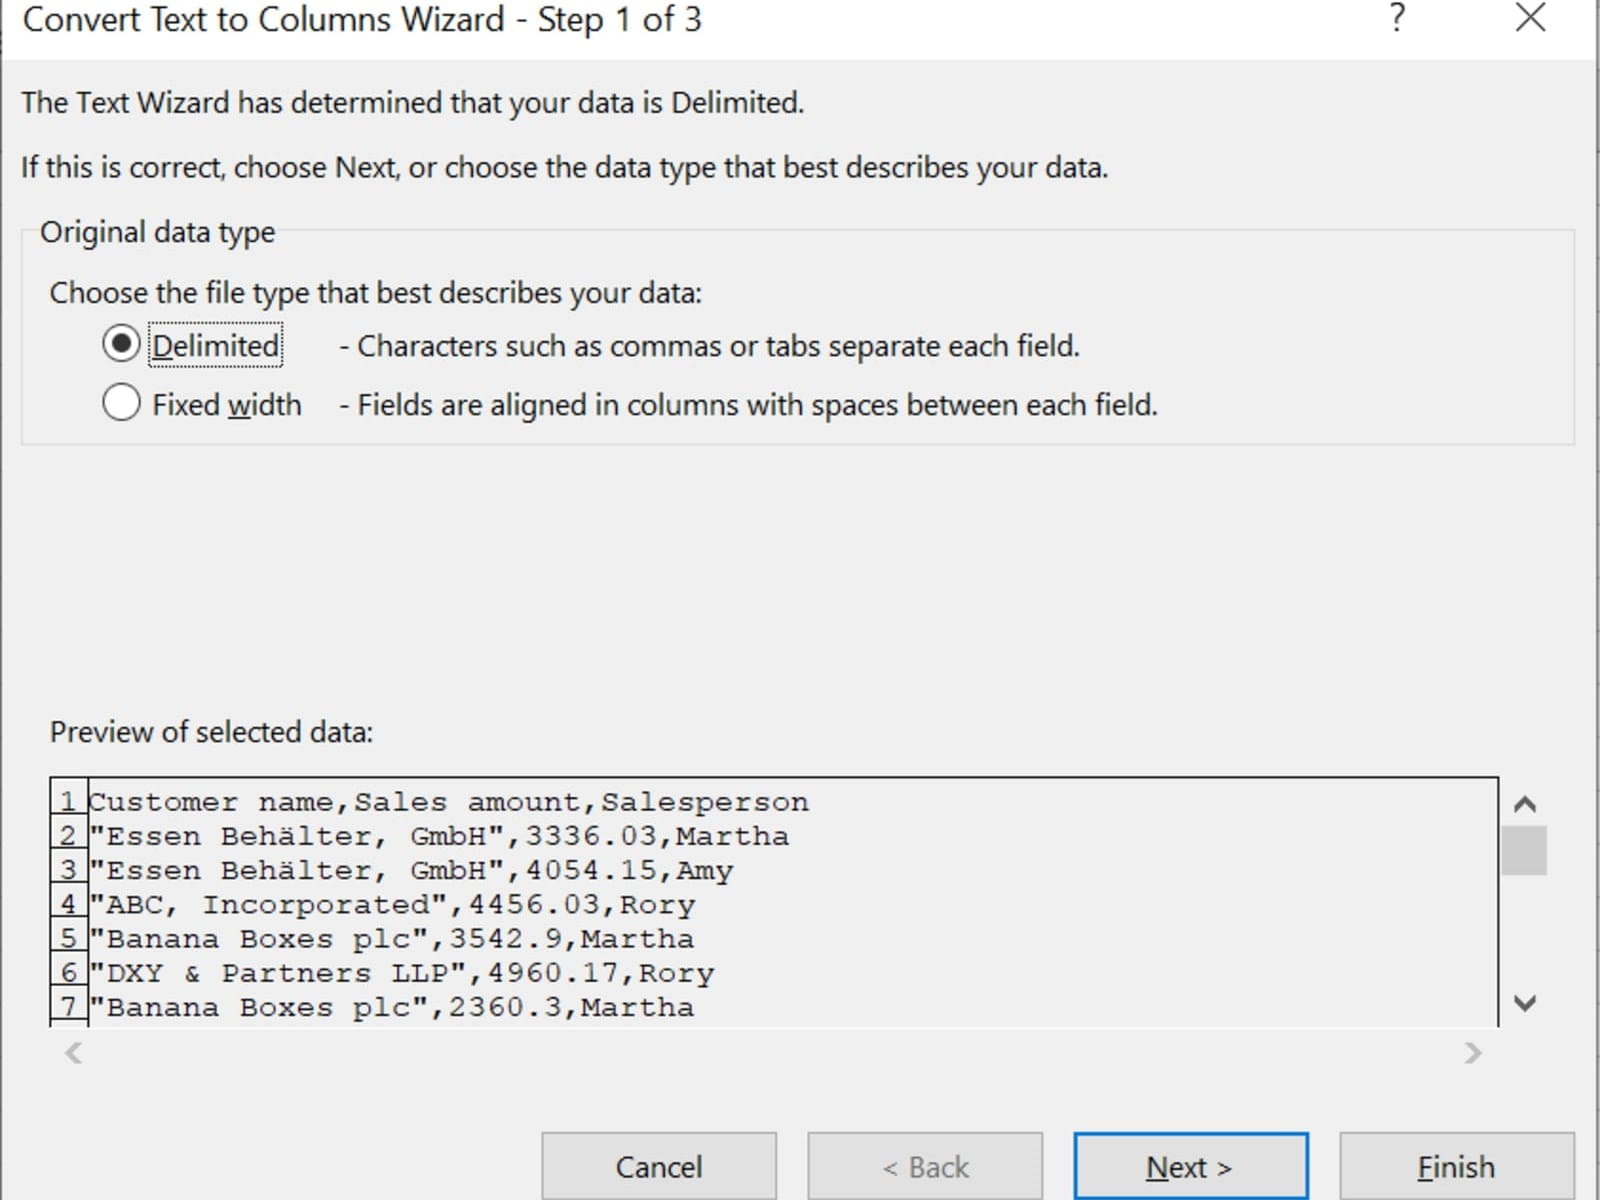Screen dimensions: 1600x1200
Task: Click the Banana Boxes 3542.9 preview row
Action: (391, 938)
